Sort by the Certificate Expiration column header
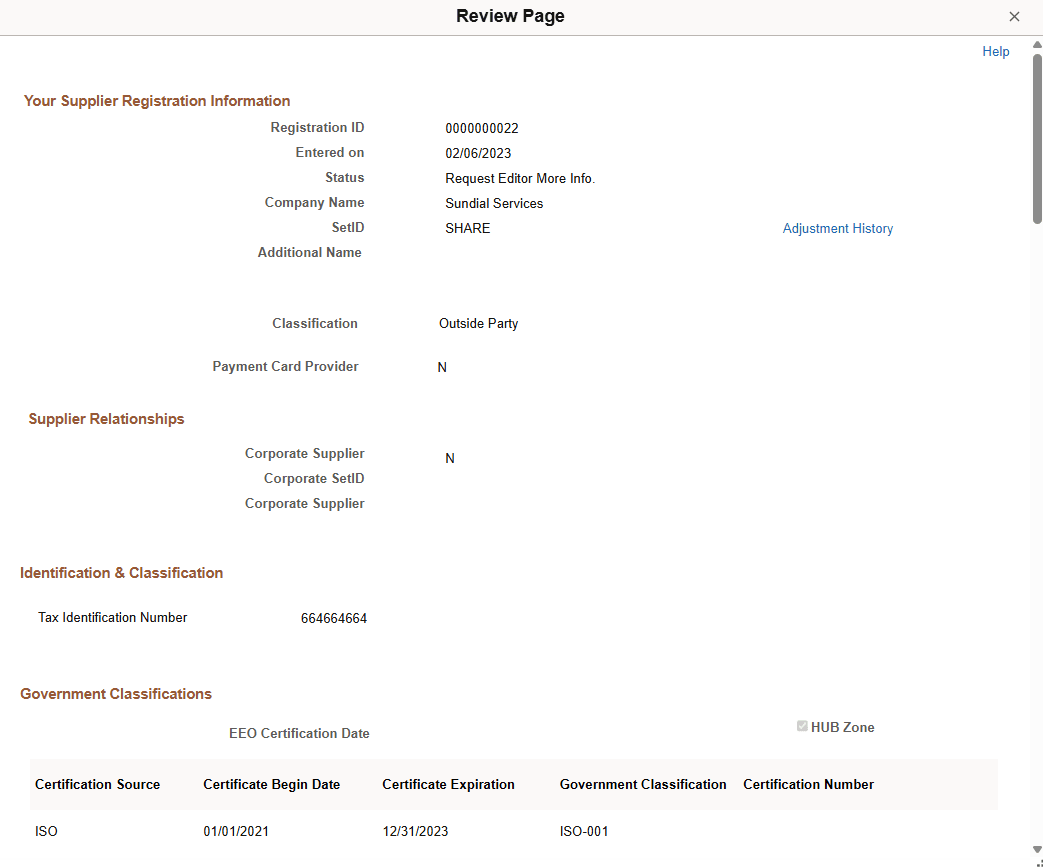 pos(448,784)
